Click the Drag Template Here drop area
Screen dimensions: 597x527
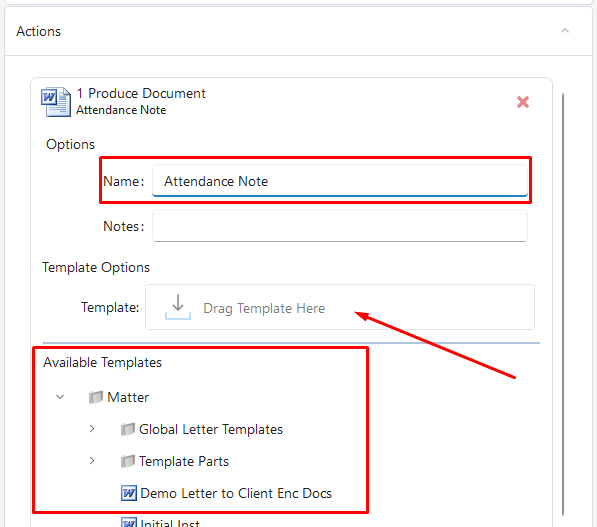(x=340, y=307)
